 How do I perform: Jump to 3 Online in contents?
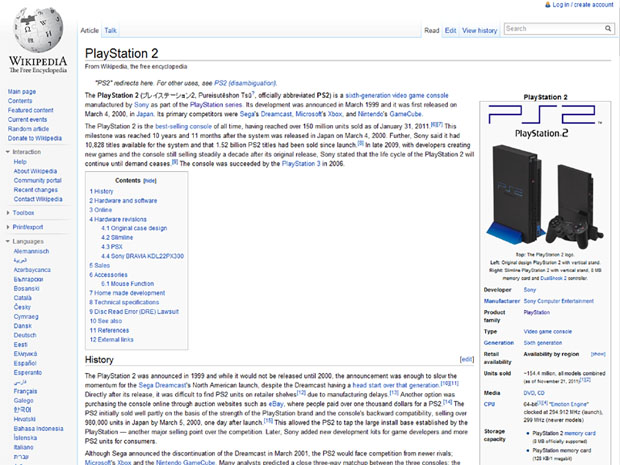click(100, 210)
